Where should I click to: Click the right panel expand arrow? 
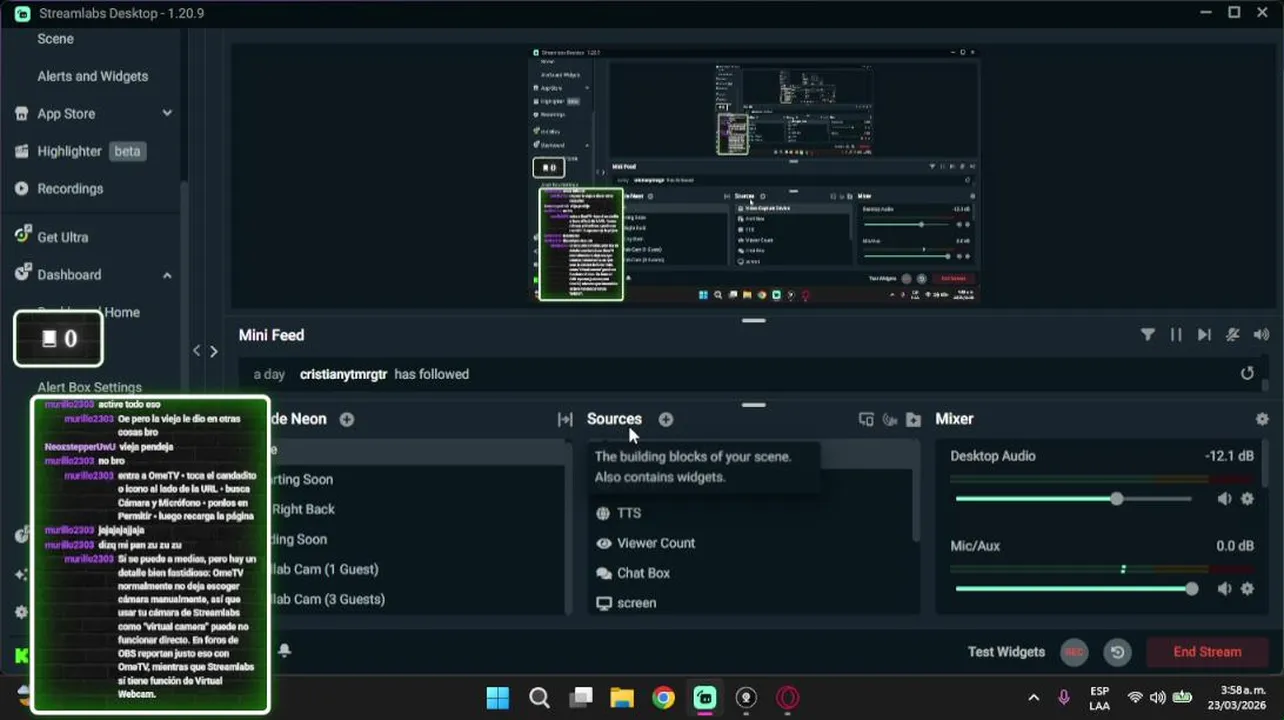pyautogui.click(x=213, y=351)
